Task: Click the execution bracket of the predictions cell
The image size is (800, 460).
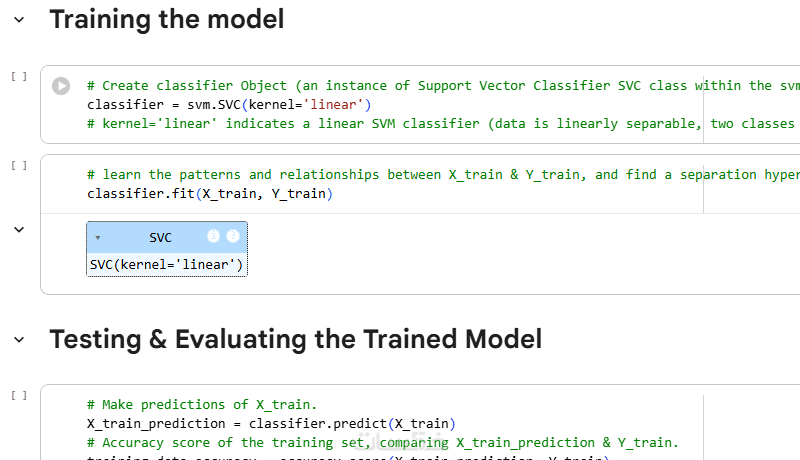Action: tap(18, 396)
